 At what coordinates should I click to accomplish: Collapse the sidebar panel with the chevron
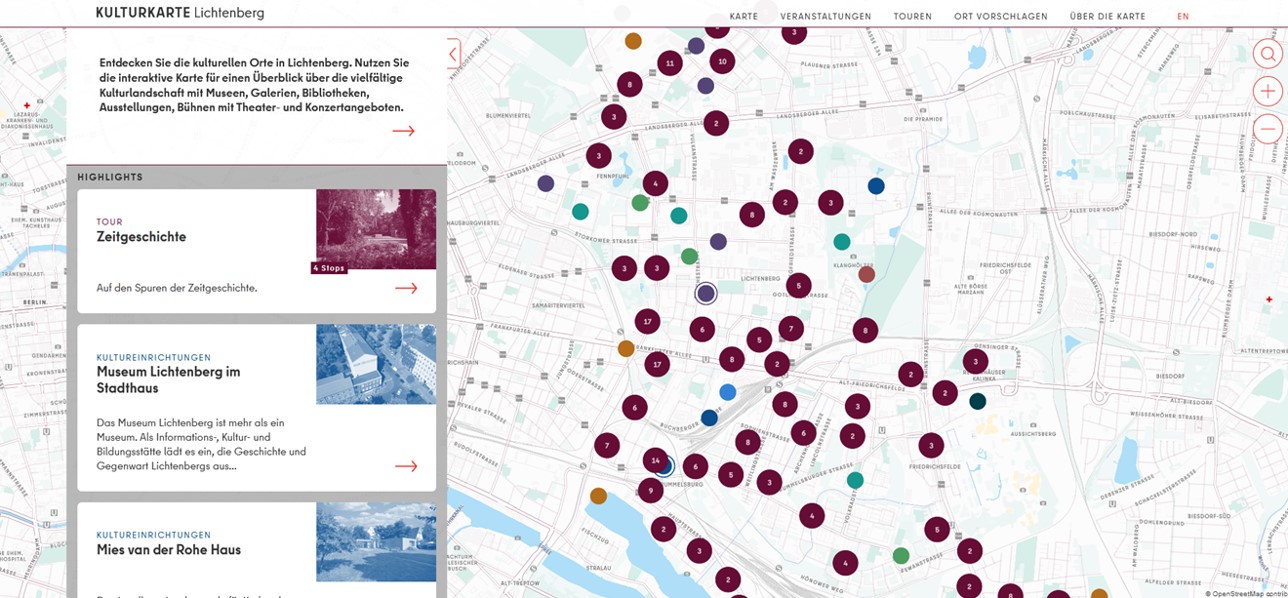pyautogui.click(x=453, y=54)
